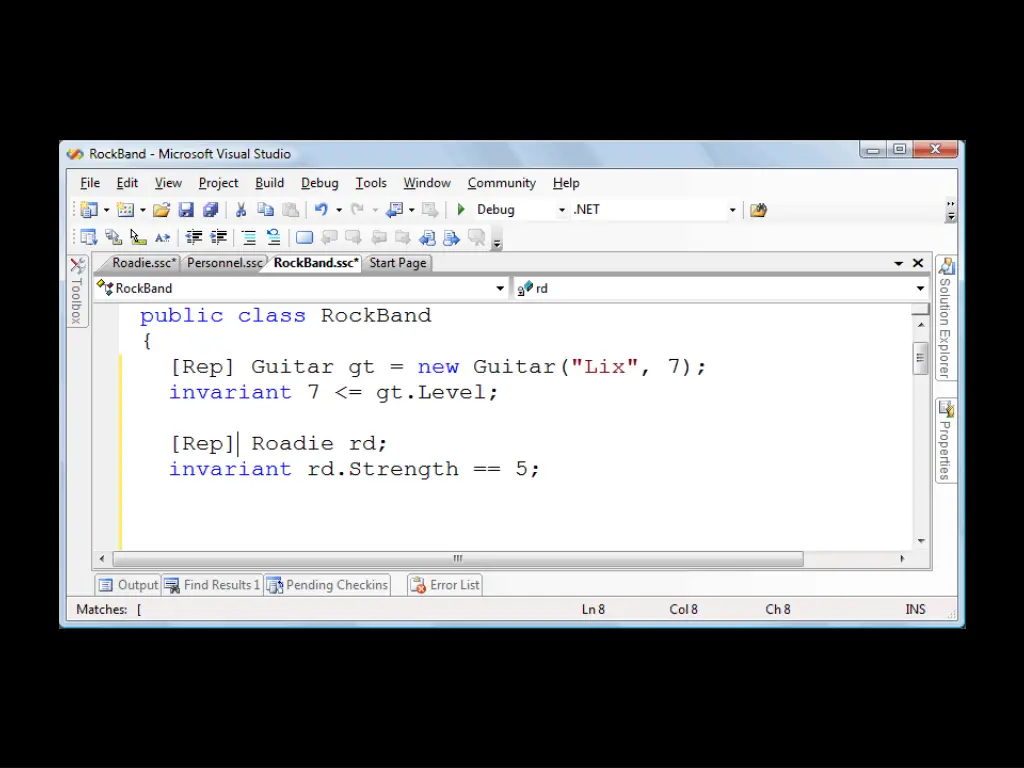Toggle a bookmark on current line
The width and height of the screenshot is (1024, 768).
[x=304, y=238]
